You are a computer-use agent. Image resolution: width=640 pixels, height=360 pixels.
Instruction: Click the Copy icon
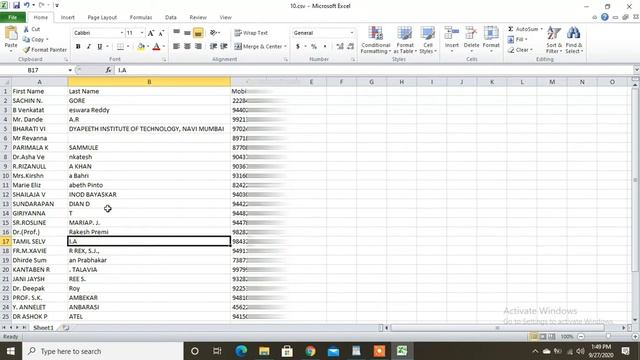(27, 40)
